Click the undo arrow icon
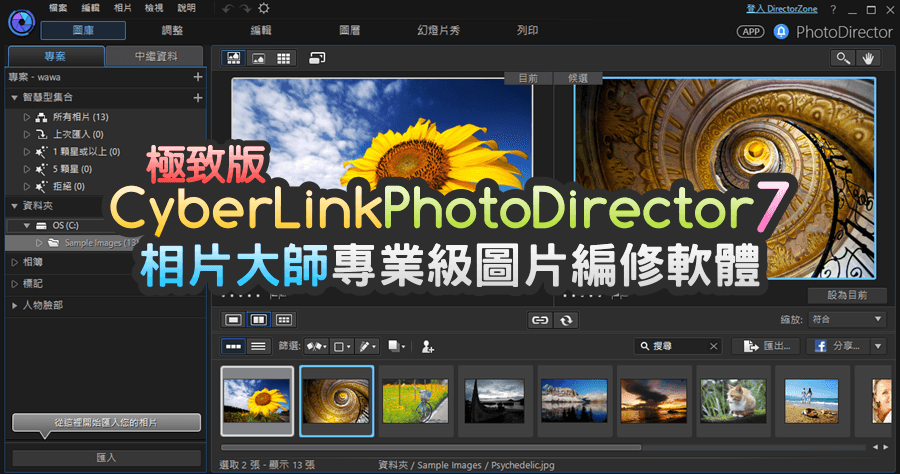The width and height of the screenshot is (900, 474). 228,9
